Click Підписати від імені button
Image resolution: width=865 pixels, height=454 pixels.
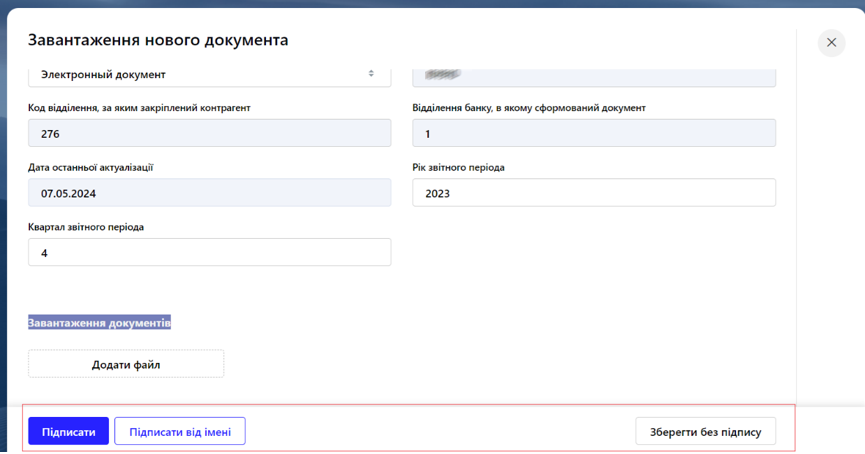pyautogui.click(x=180, y=431)
